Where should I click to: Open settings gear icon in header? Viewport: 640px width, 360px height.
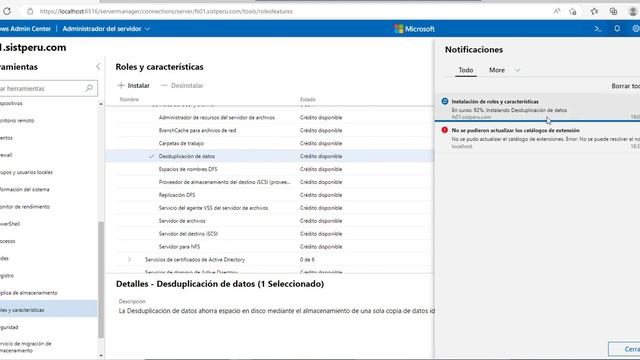coord(636,29)
